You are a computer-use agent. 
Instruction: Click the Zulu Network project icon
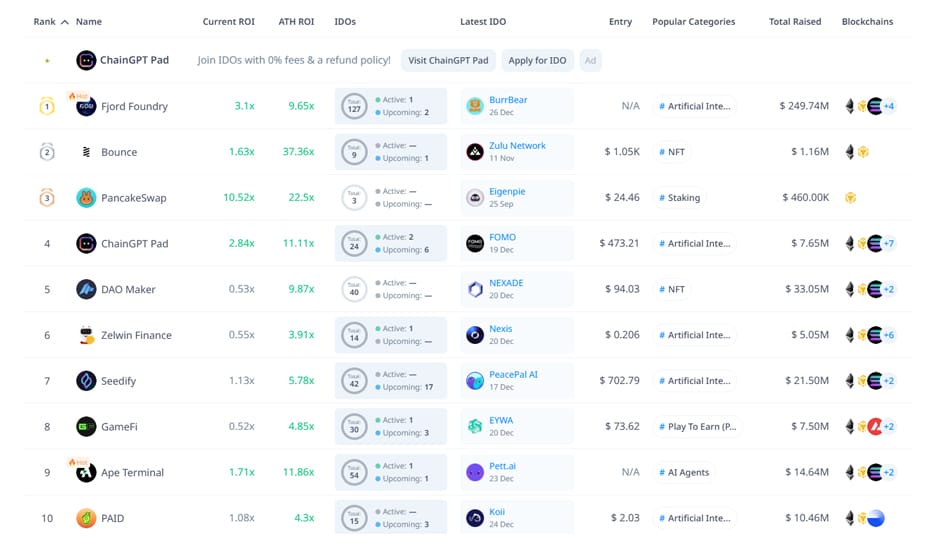475,152
